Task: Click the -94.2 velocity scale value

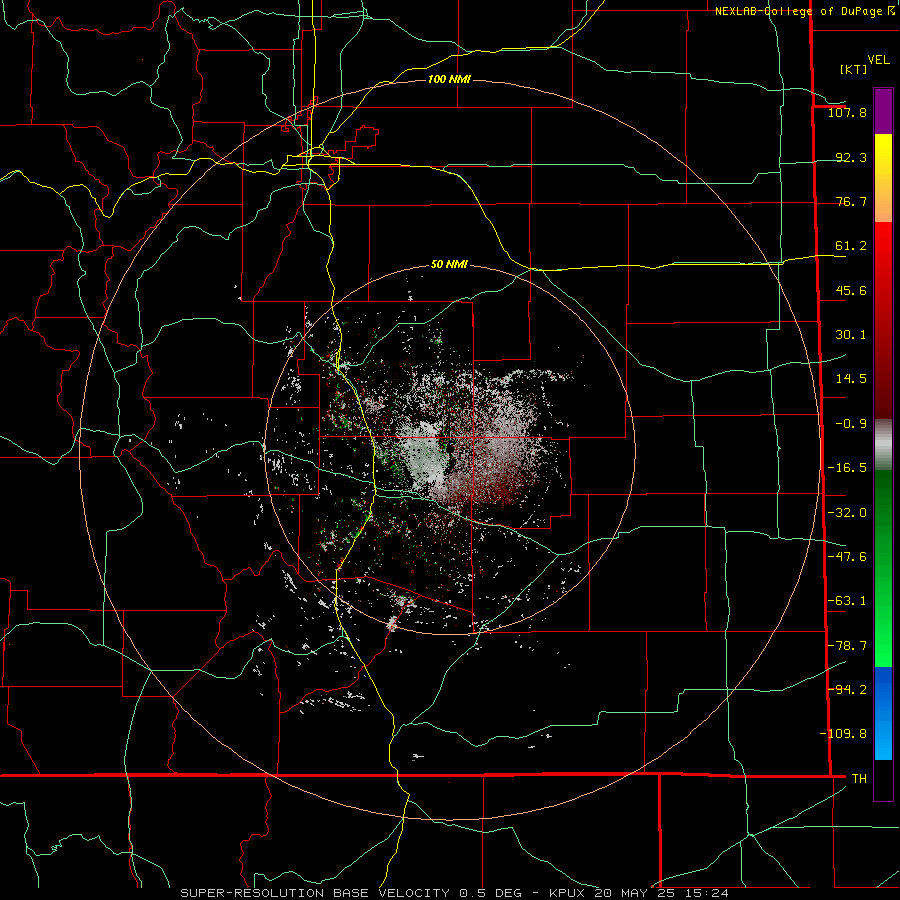Action: (x=847, y=689)
